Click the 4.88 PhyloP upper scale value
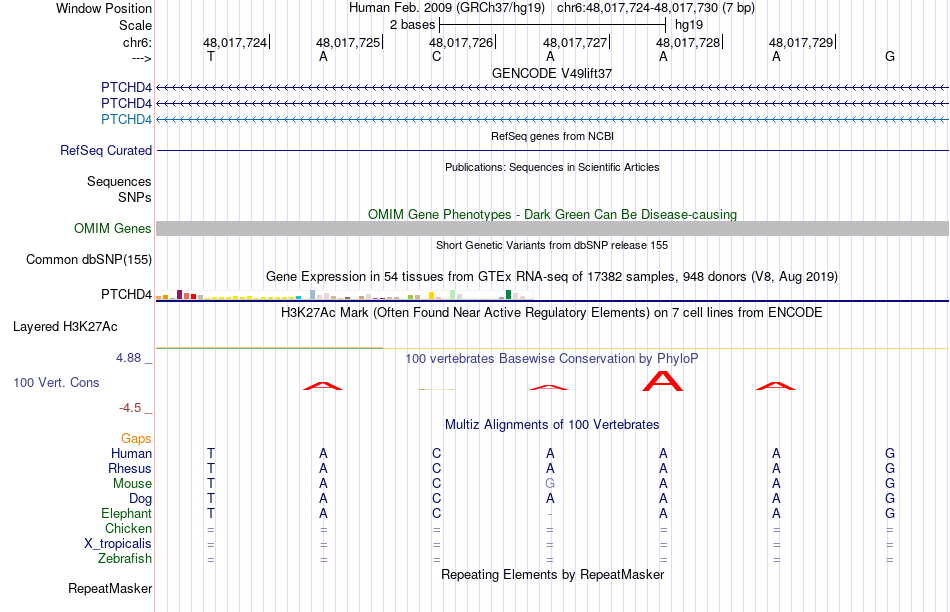The width and height of the screenshot is (950, 612). [128, 358]
